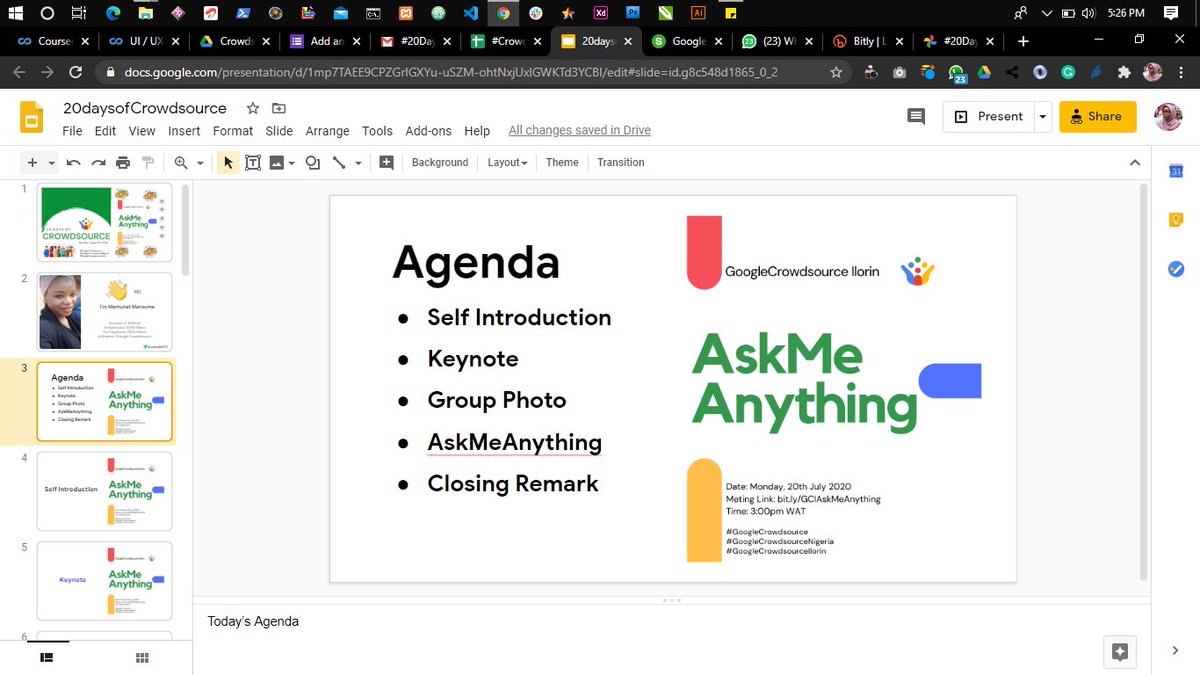Image resolution: width=1200 pixels, height=675 pixels.
Task: Choose the Select arrow cursor tool
Action: tap(228, 162)
